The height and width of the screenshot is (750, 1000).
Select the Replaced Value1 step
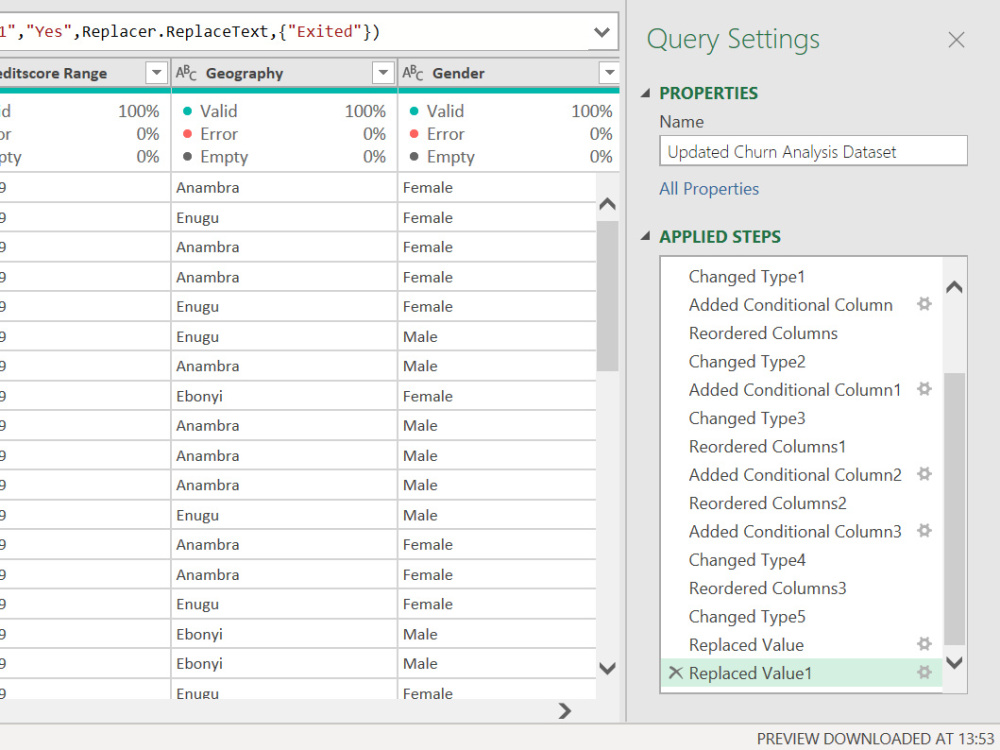point(801,673)
